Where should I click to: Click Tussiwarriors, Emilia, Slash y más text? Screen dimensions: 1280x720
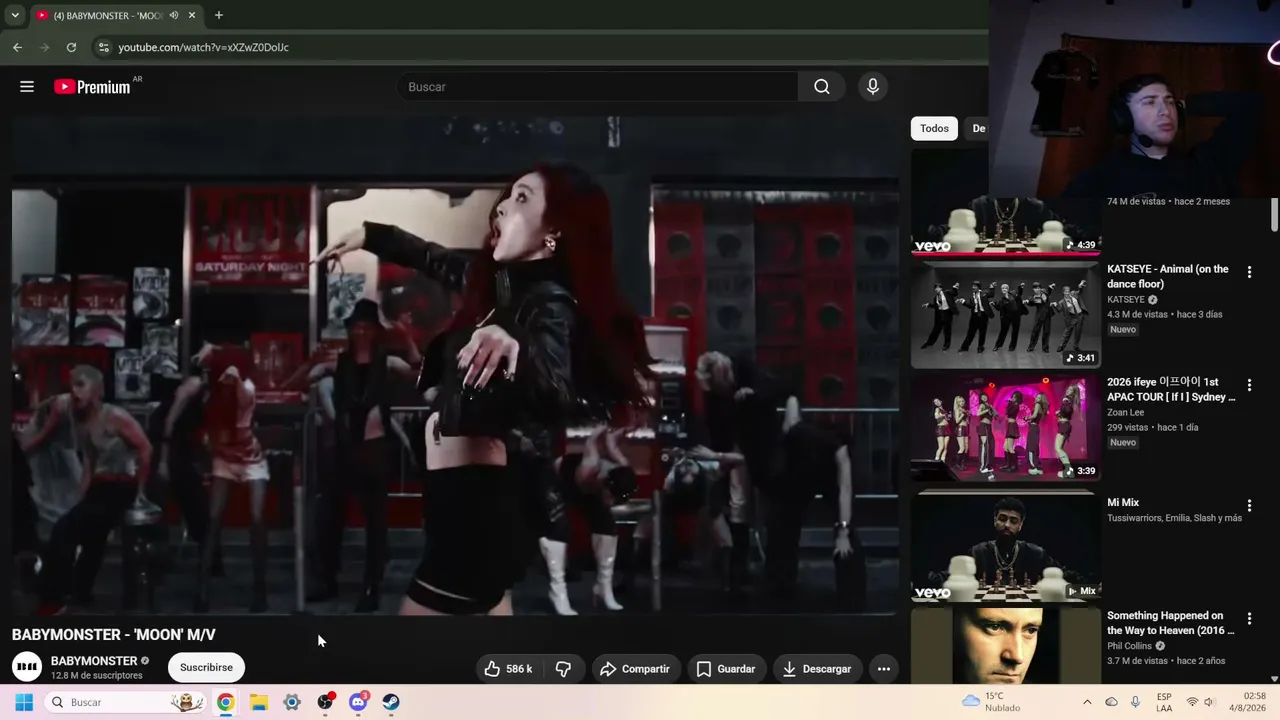1174,518
